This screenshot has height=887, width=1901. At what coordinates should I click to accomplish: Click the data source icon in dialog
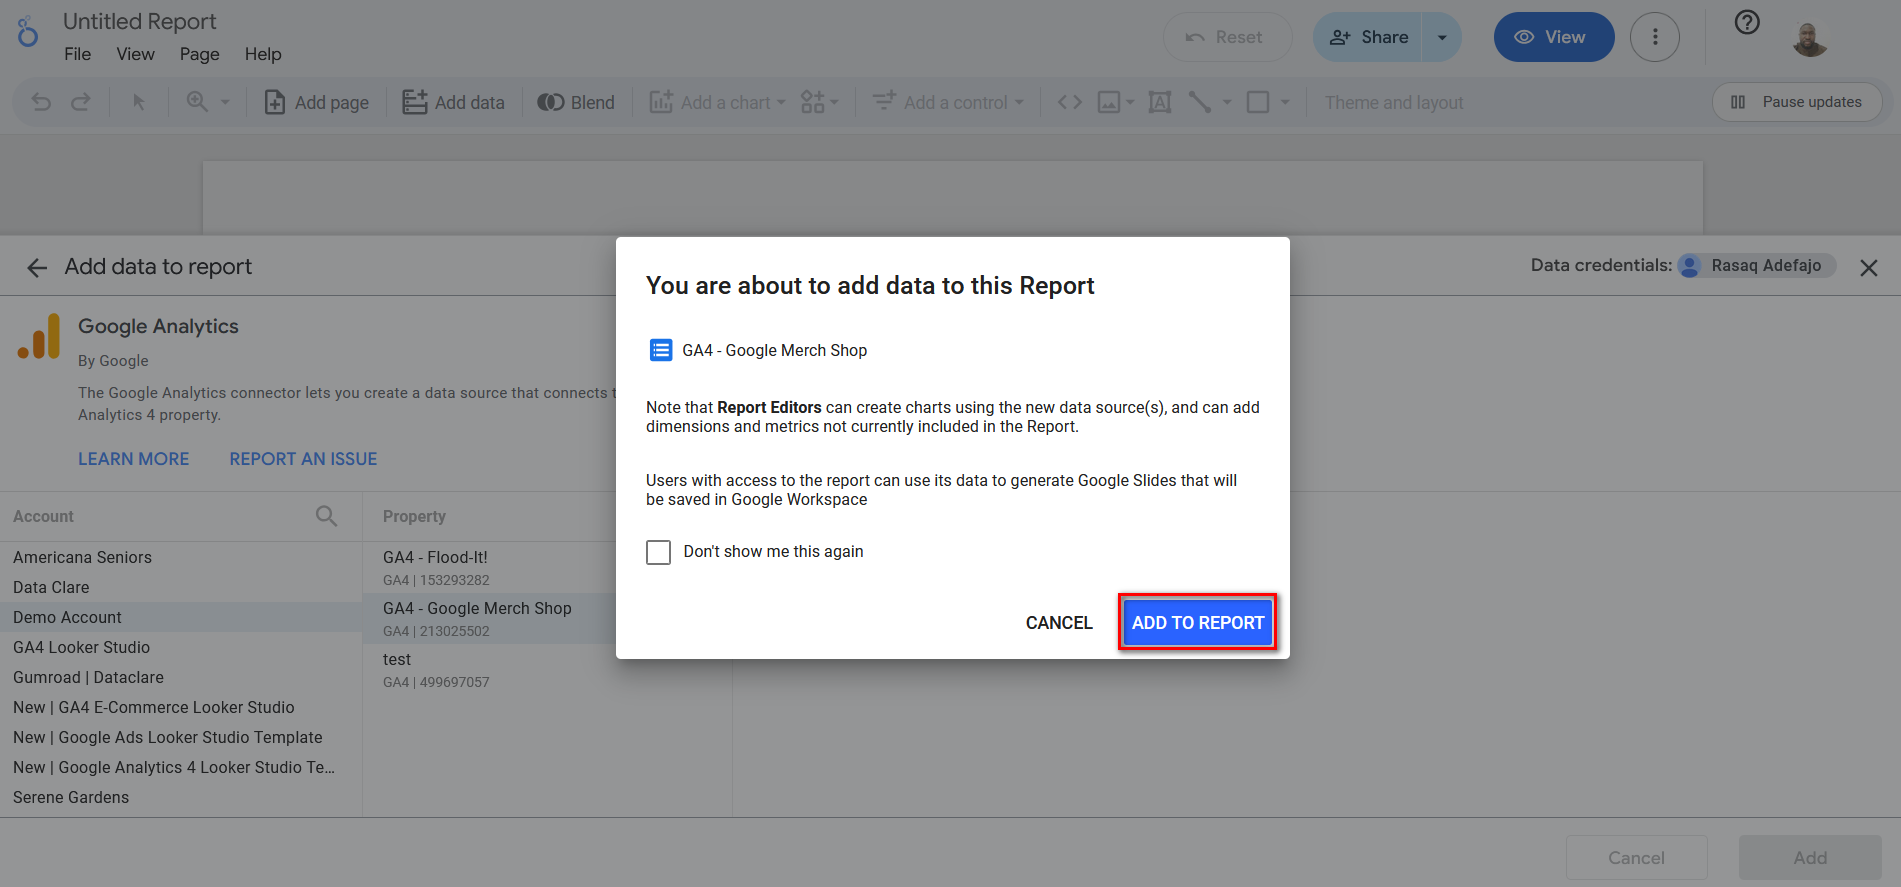[x=661, y=350]
